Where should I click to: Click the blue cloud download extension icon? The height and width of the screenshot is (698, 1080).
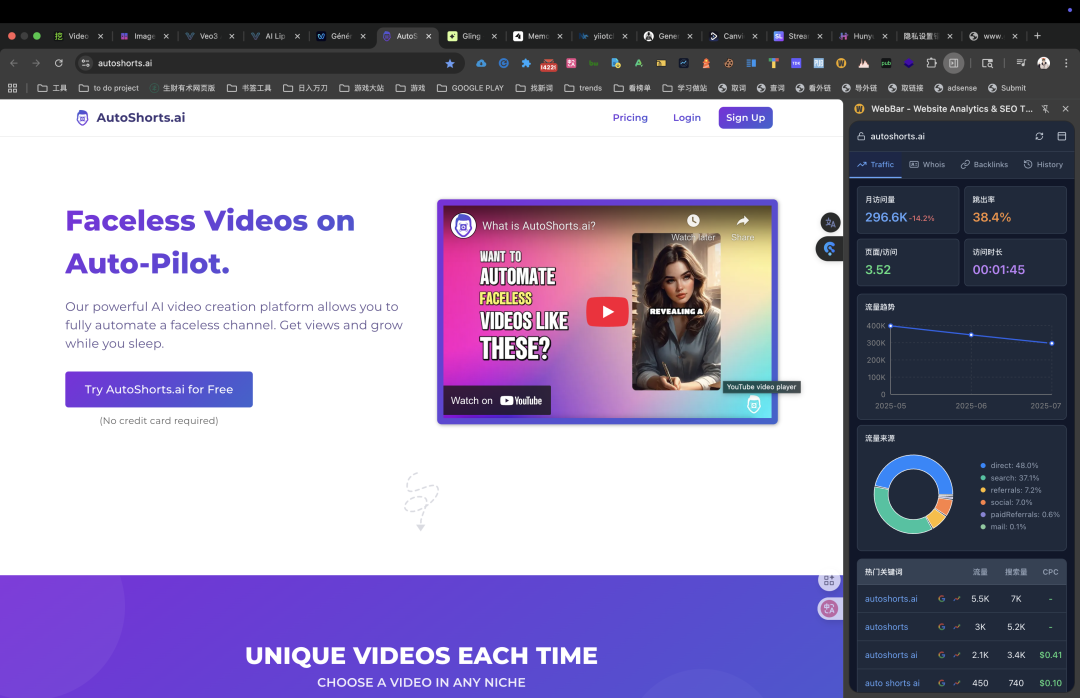coord(481,63)
